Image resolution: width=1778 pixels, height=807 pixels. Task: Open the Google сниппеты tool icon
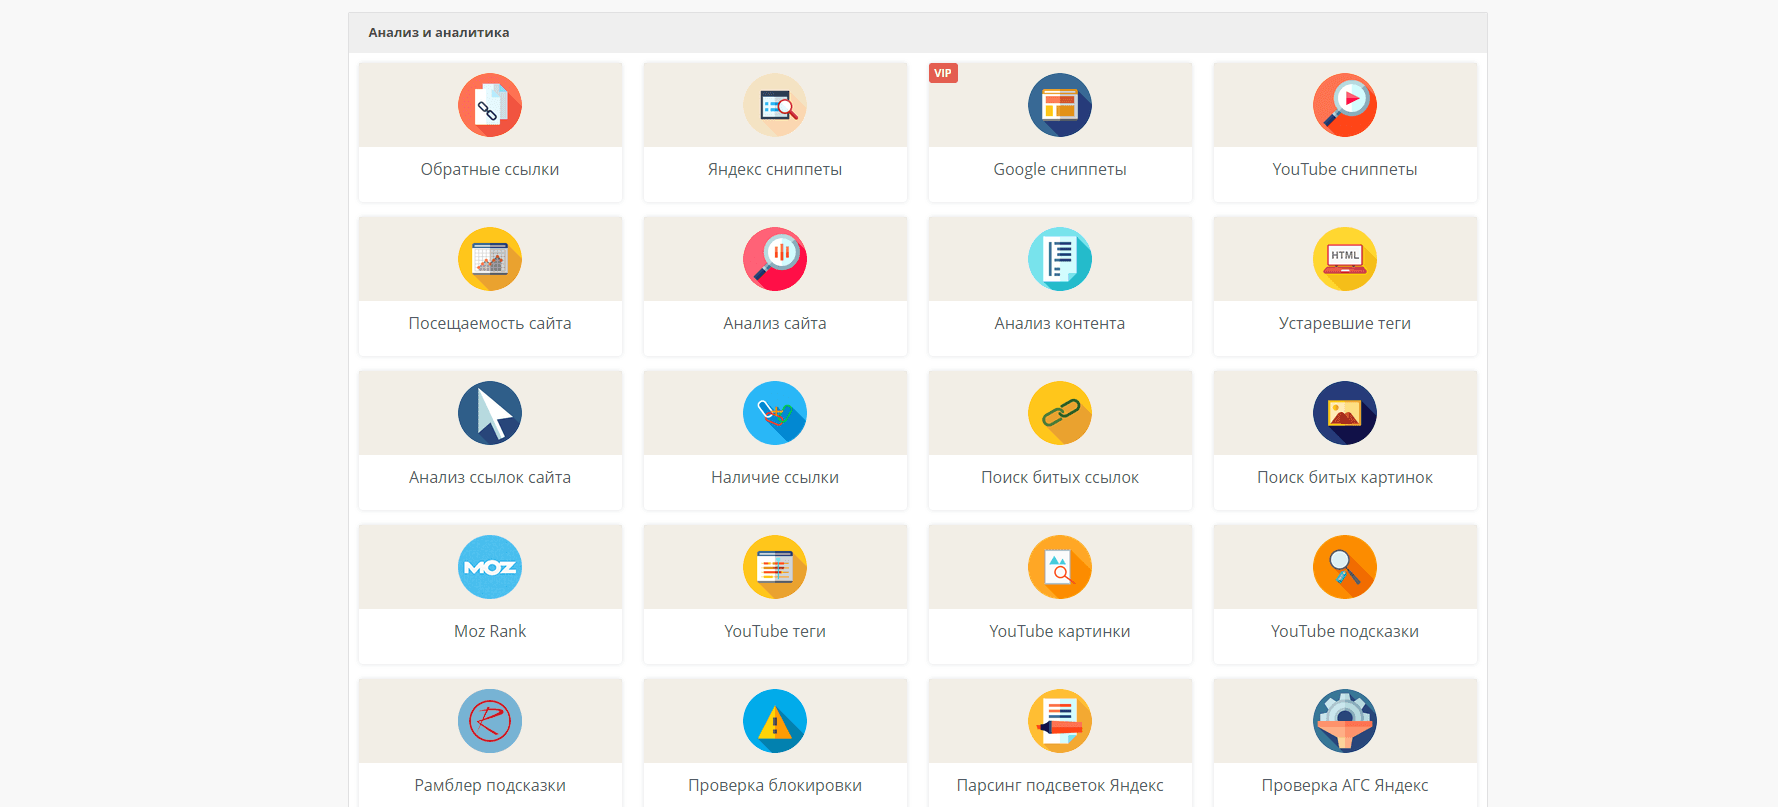(1060, 105)
